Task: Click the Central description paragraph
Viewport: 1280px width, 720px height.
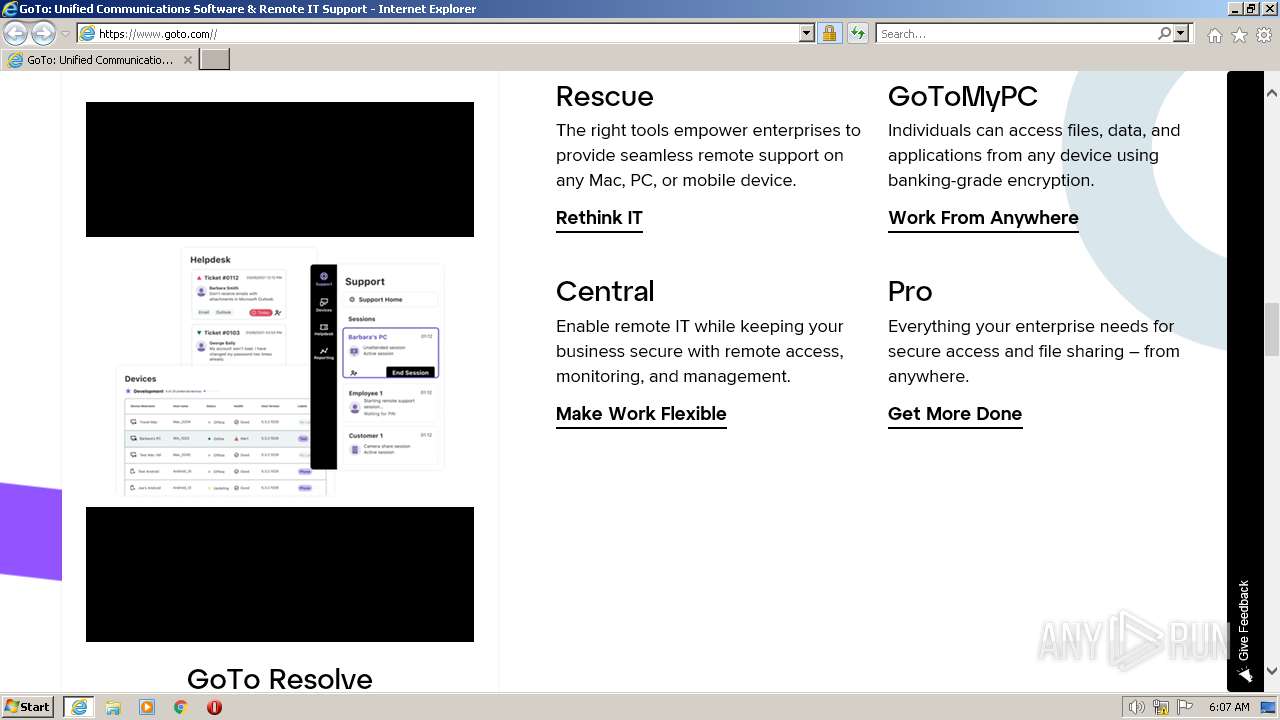Action: 700,351
